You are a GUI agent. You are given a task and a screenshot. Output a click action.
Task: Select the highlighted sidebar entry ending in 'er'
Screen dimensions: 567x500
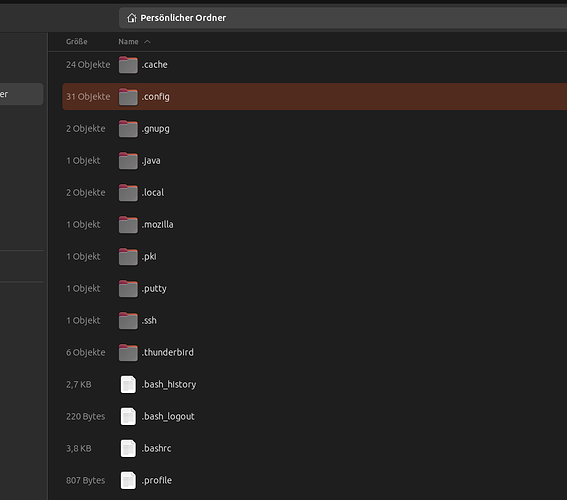click(x=21, y=94)
